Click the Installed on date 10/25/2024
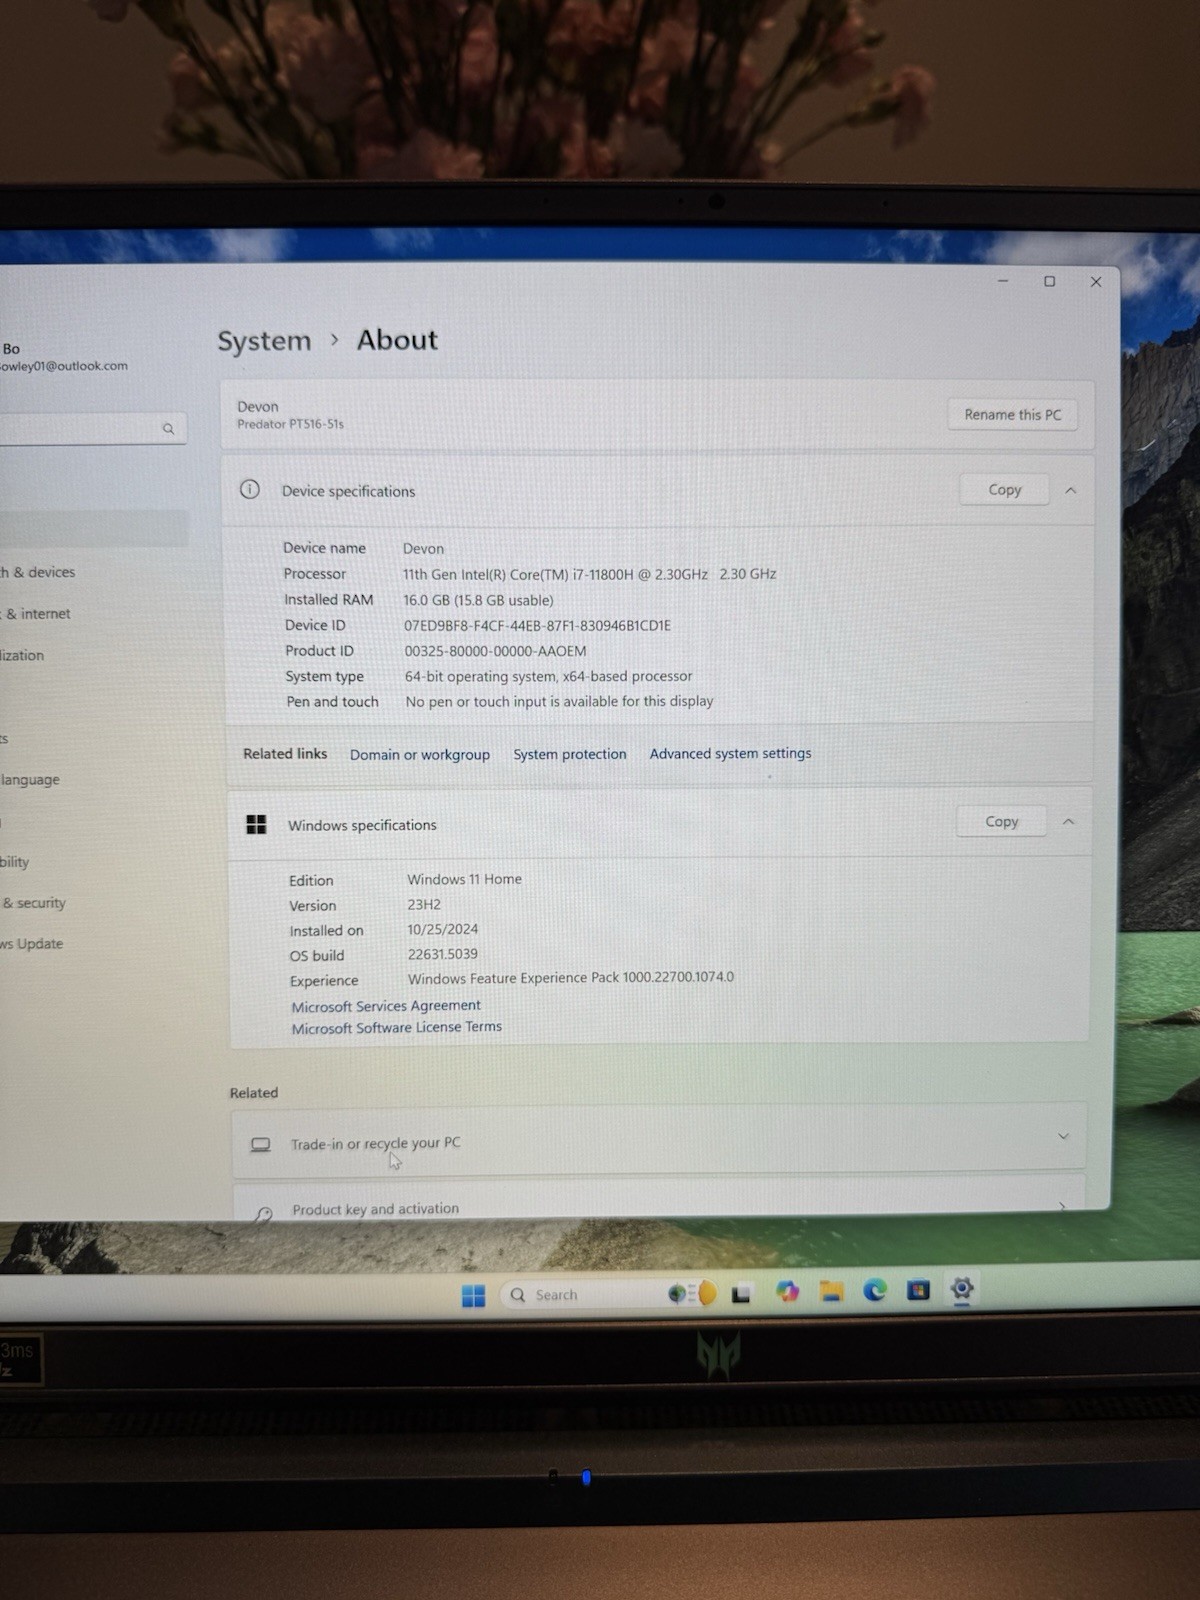This screenshot has width=1200, height=1600. click(442, 929)
